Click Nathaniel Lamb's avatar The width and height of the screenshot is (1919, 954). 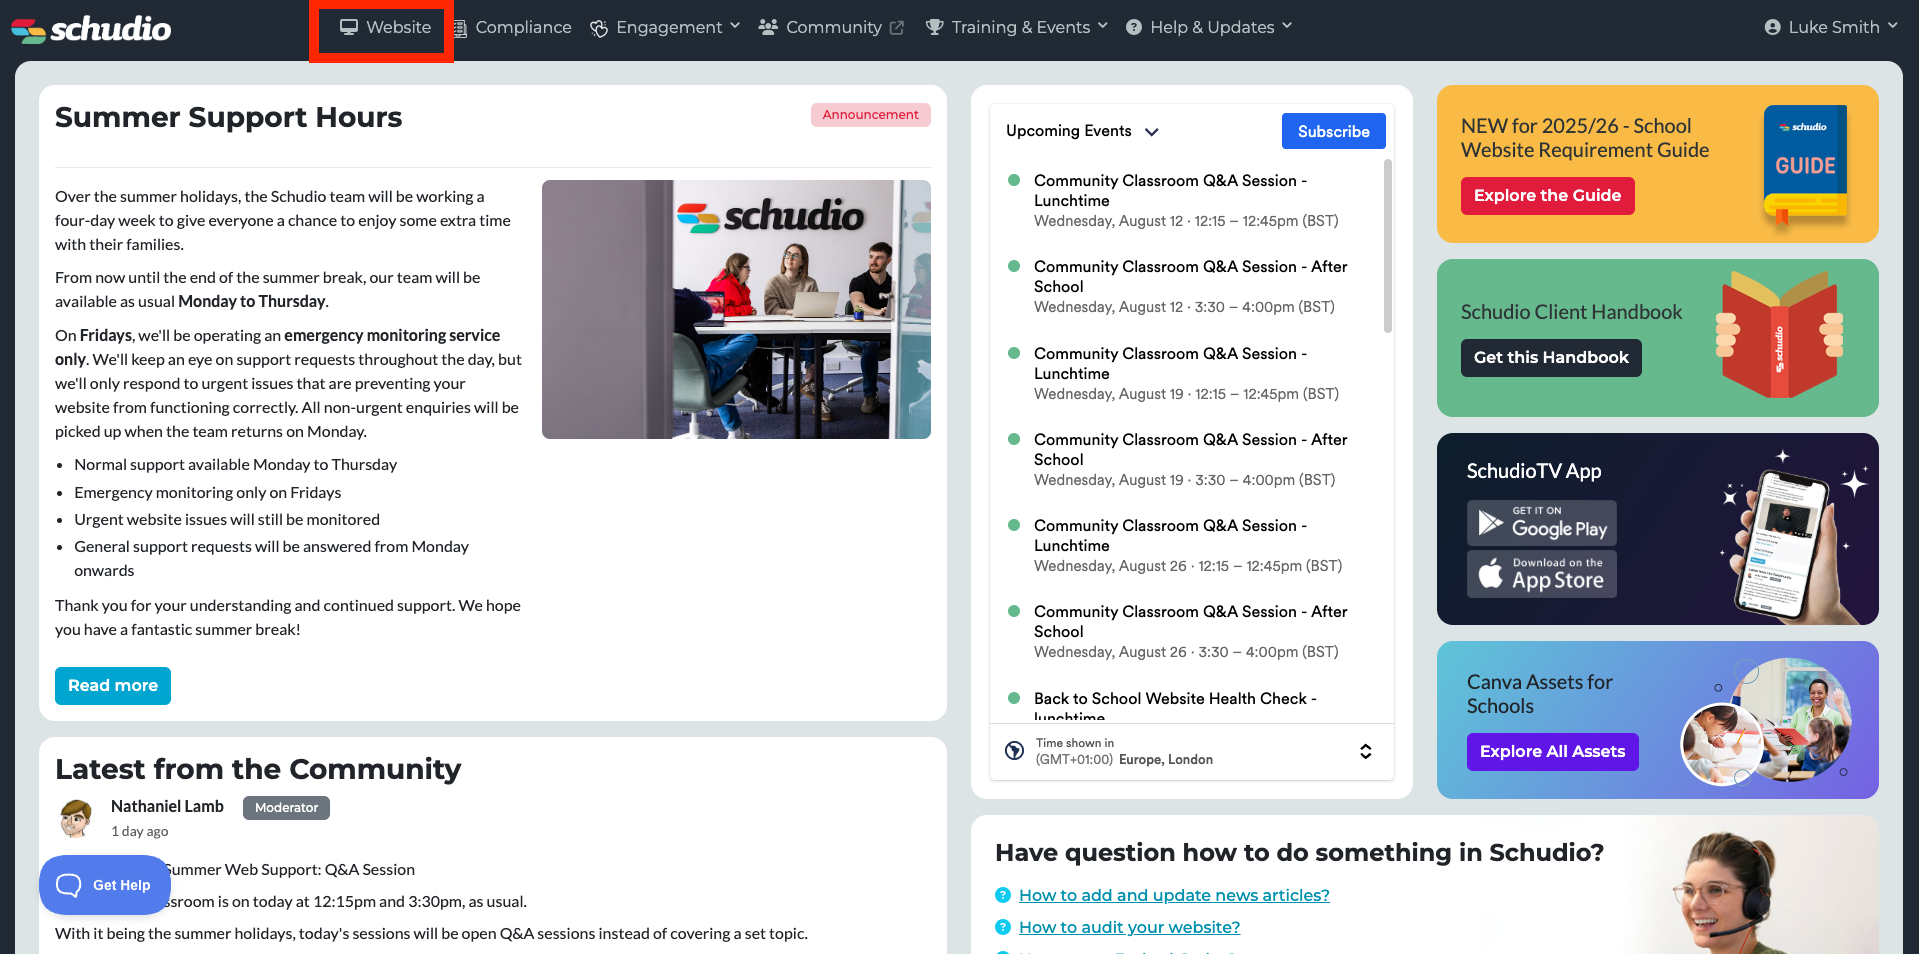76,818
